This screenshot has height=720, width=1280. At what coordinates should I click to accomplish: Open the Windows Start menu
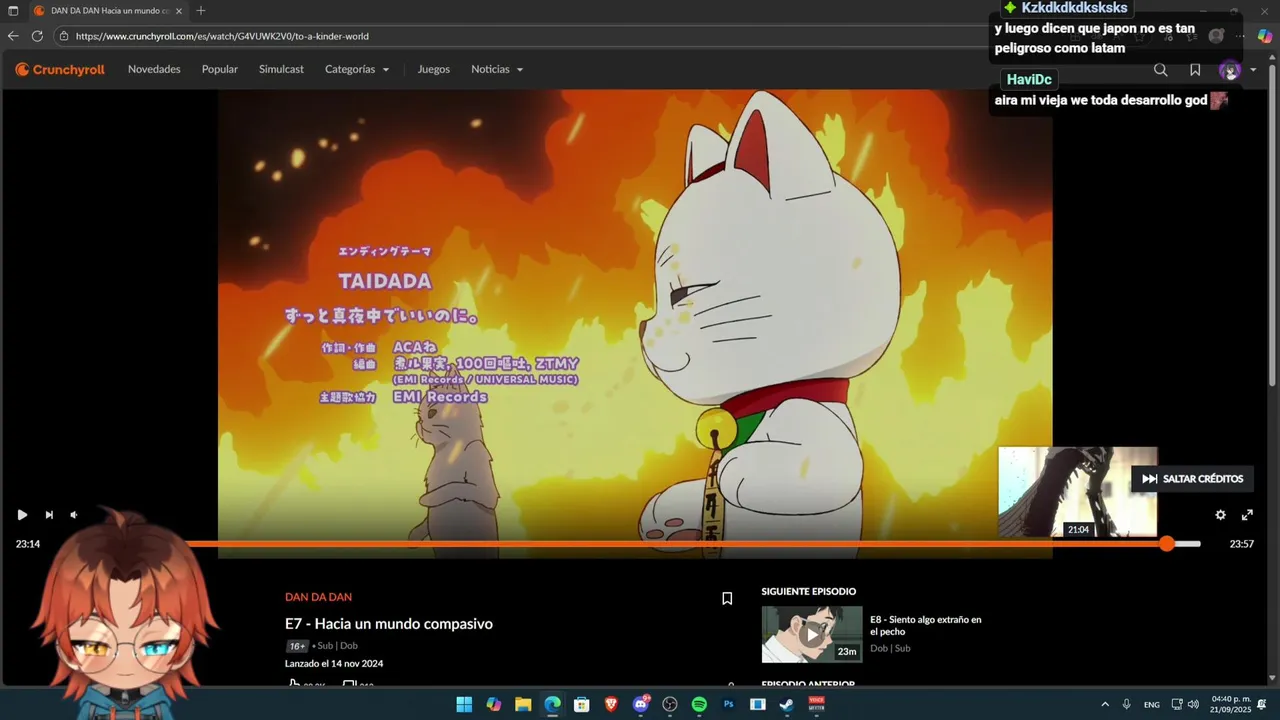(464, 704)
